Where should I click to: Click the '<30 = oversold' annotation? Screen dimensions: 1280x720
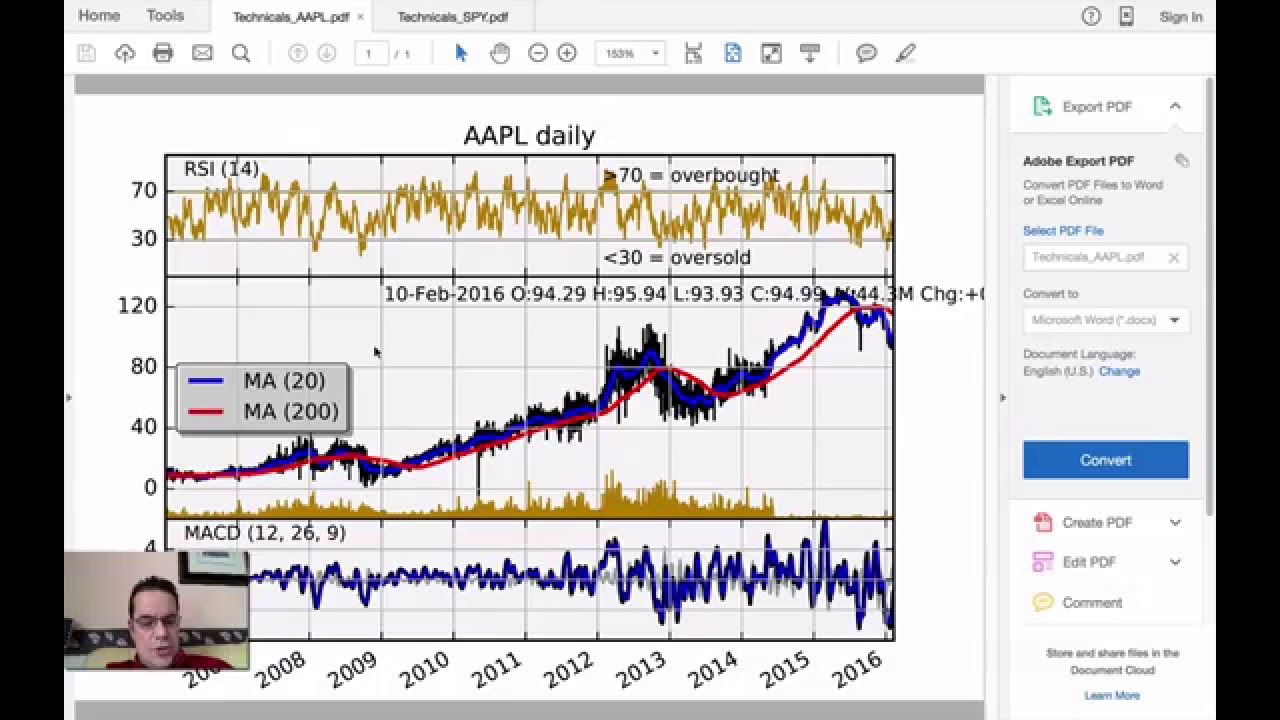coord(677,258)
